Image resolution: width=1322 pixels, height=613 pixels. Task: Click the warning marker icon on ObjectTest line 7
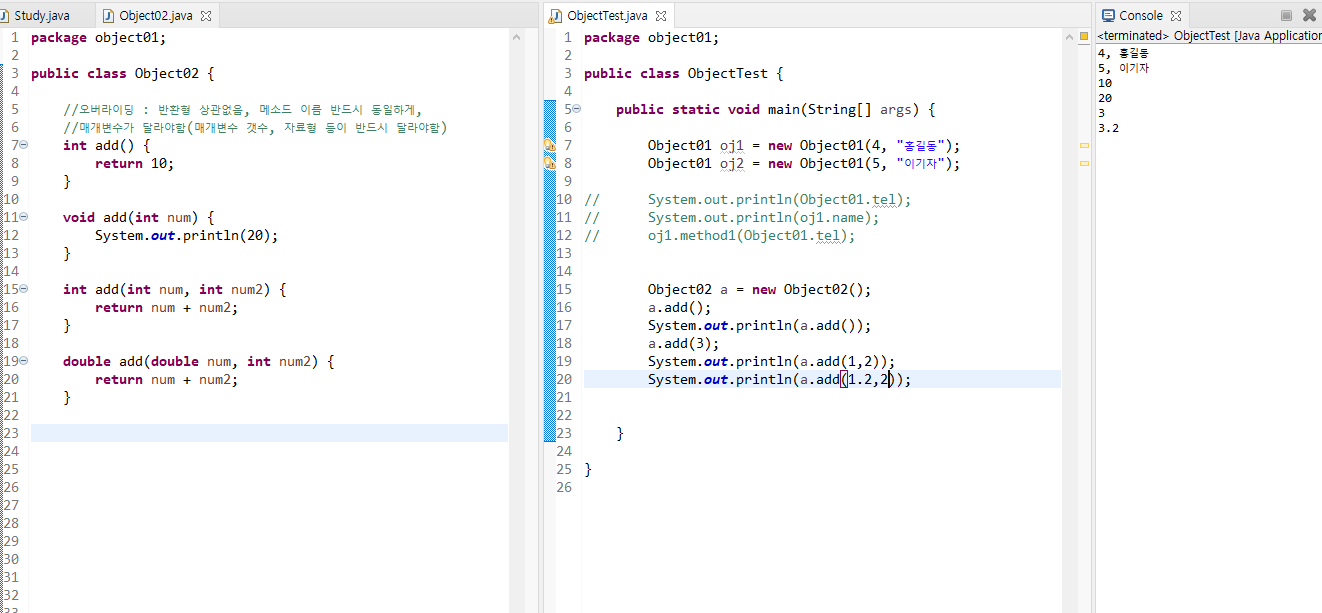point(549,145)
